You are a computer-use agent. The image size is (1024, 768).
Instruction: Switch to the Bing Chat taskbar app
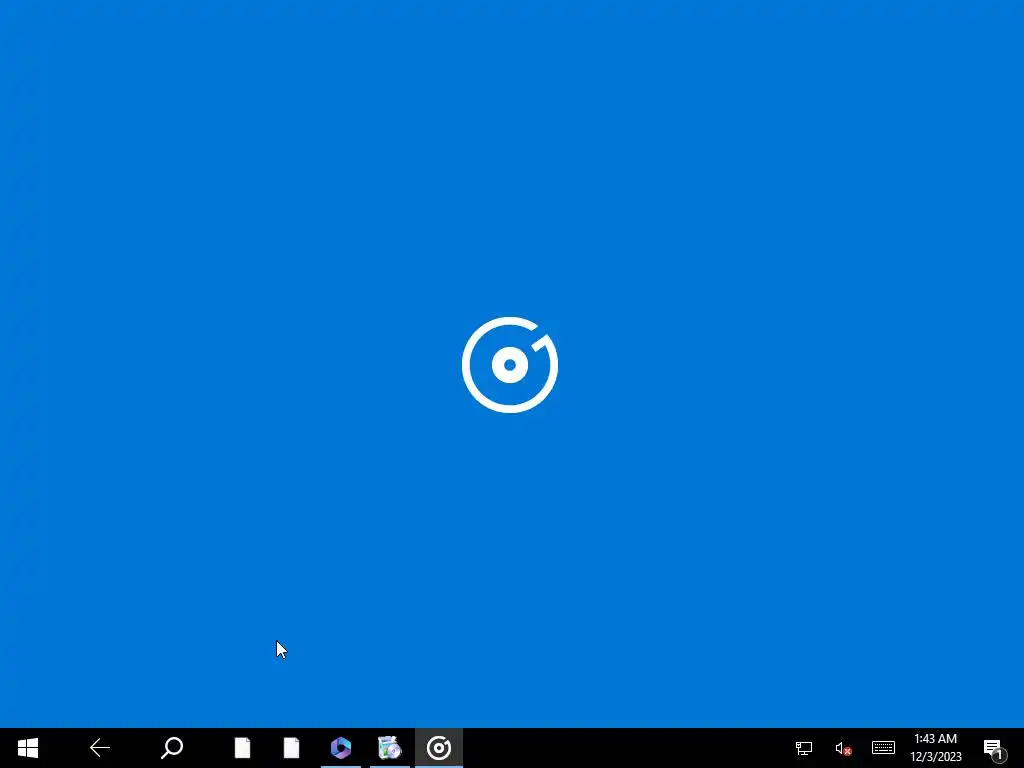pos(341,748)
